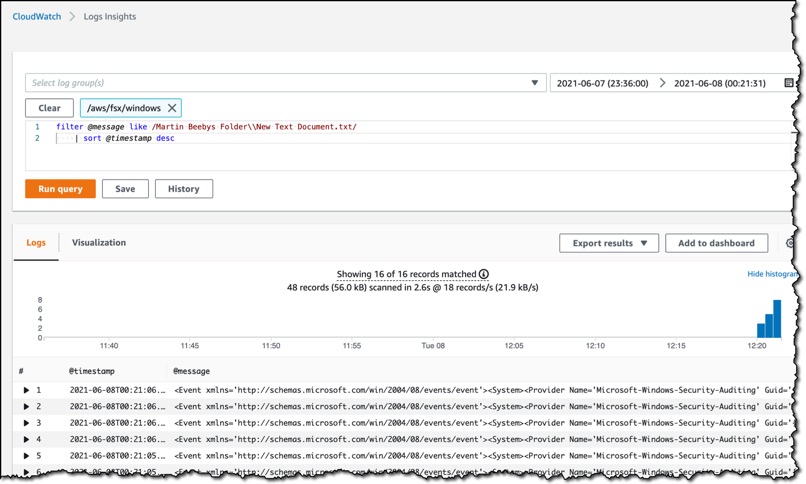Click the Logs Insights breadcrumb text

(109, 16)
